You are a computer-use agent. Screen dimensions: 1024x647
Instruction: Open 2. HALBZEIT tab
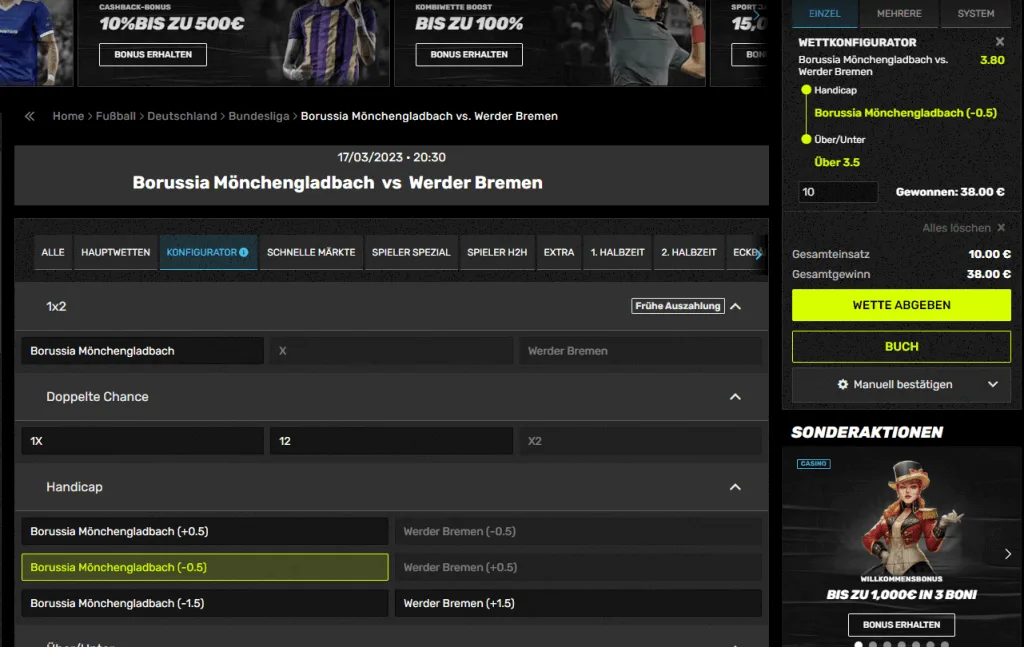tap(688, 253)
